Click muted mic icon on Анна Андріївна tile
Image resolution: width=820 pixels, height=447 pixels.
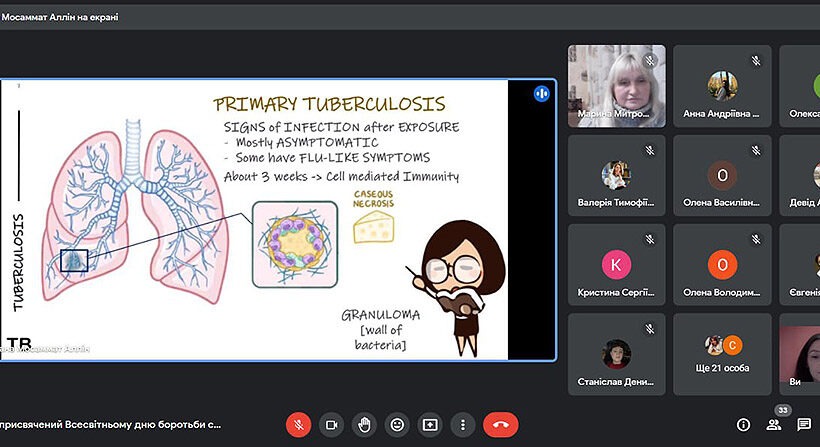tap(756, 61)
